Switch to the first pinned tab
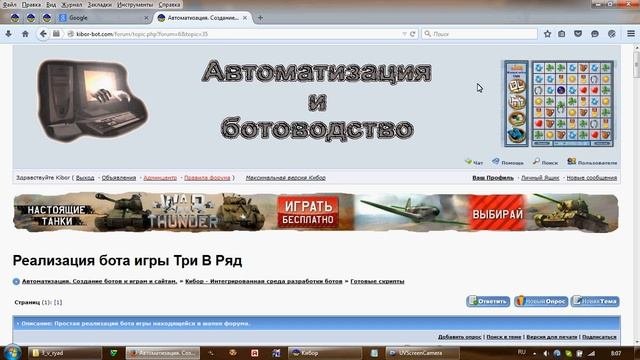 pos(15,18)
